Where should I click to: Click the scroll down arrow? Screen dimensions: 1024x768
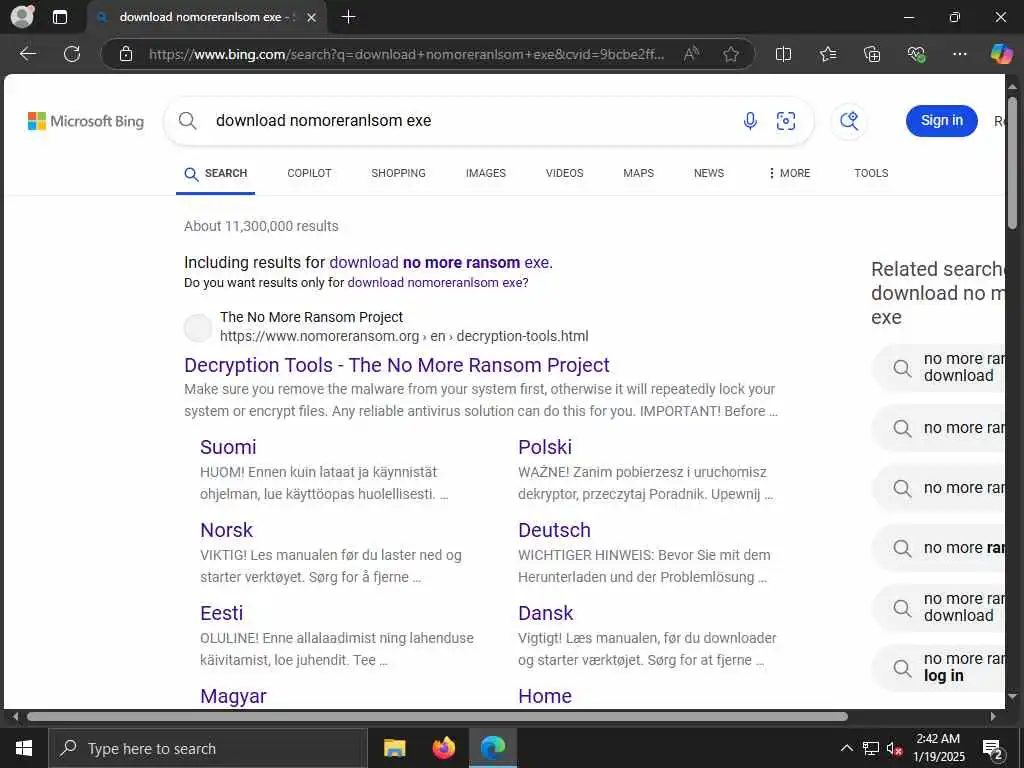tap(1012, 697)
